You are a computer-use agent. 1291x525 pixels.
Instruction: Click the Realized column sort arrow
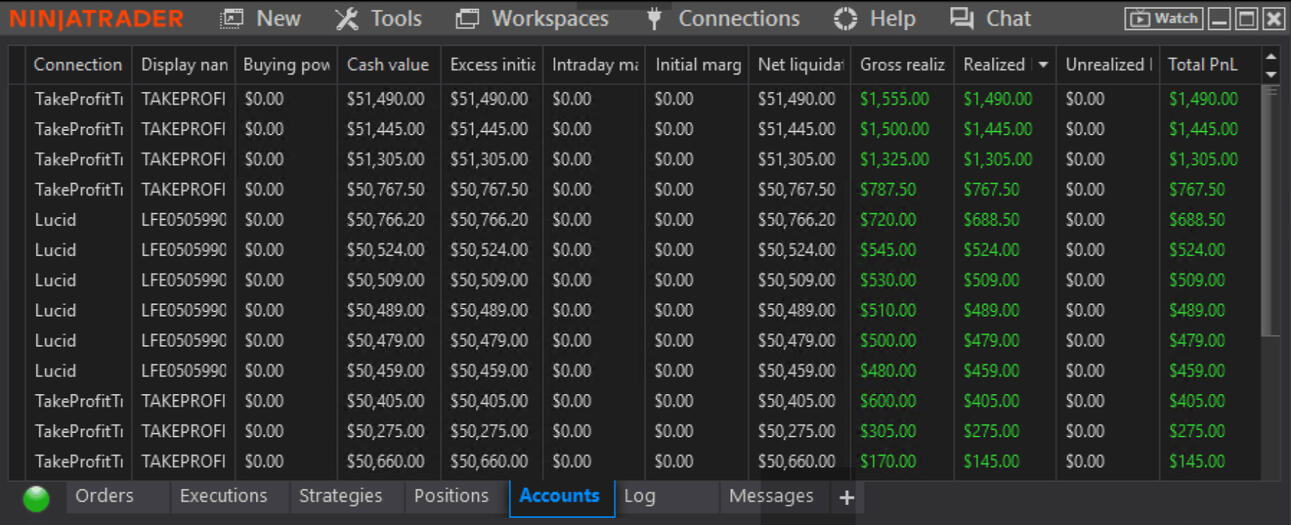(x=1043, y=65)
